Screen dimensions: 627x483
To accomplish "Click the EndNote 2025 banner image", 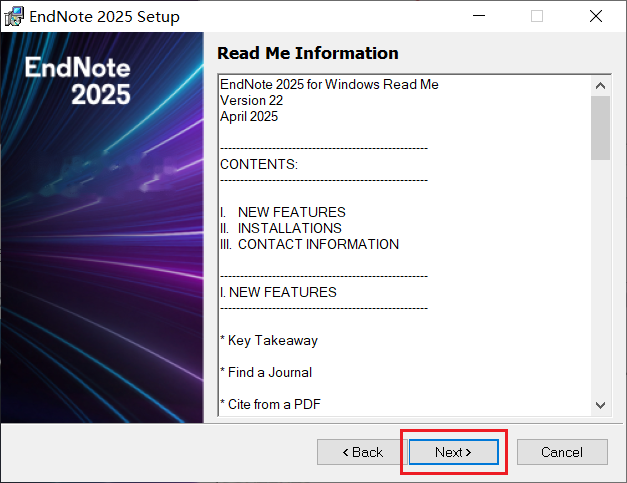I will (x=102, y=228).
